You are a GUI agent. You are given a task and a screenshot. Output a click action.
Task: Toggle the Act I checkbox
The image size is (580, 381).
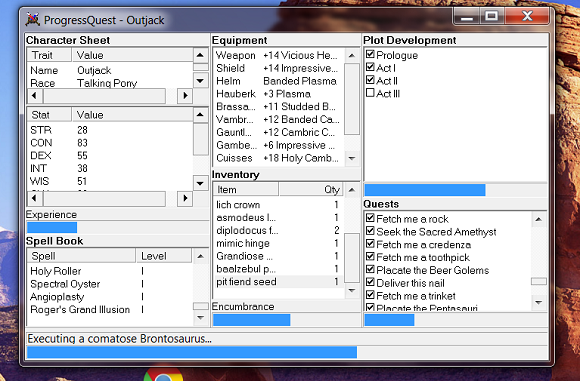coord(370,68)
